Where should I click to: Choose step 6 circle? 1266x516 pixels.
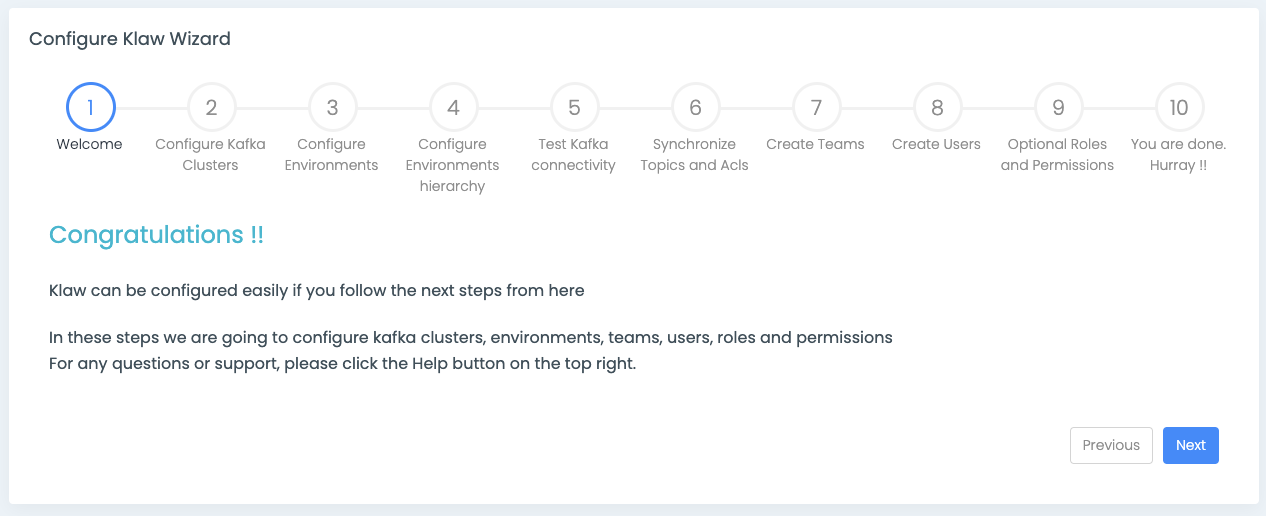click(x=695, y=107)
